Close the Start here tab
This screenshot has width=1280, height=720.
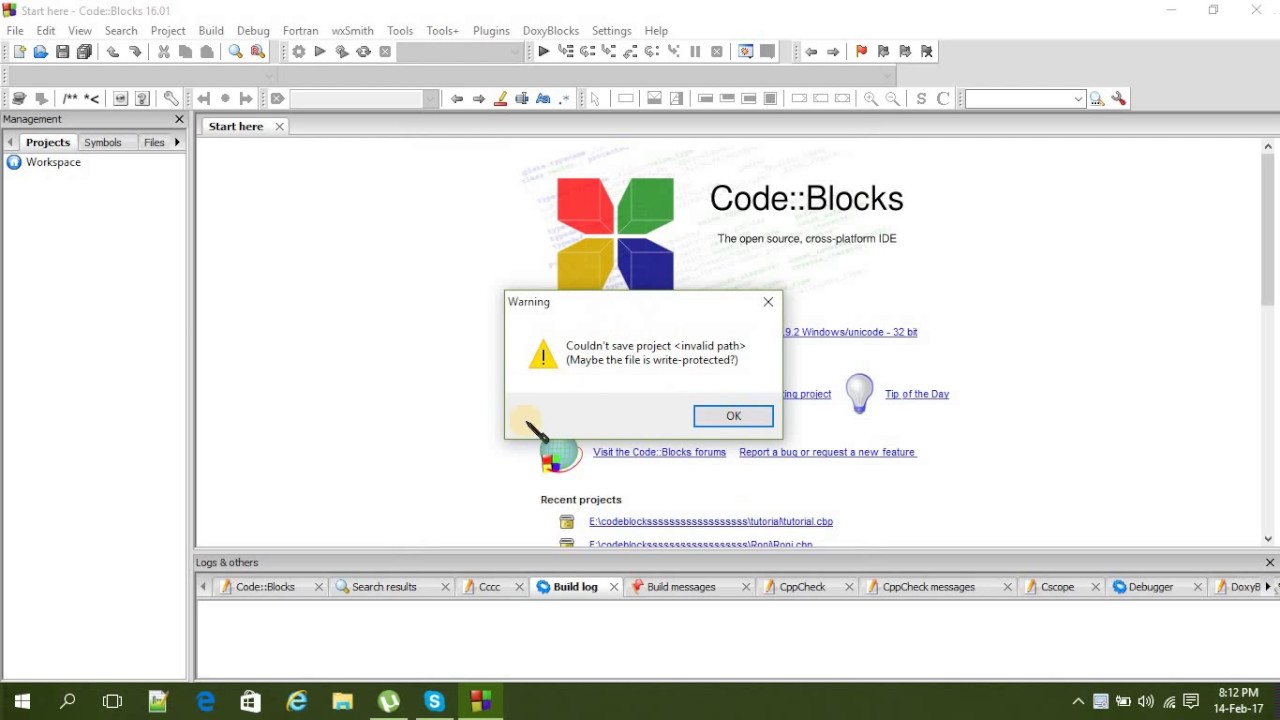pos(279,126)
